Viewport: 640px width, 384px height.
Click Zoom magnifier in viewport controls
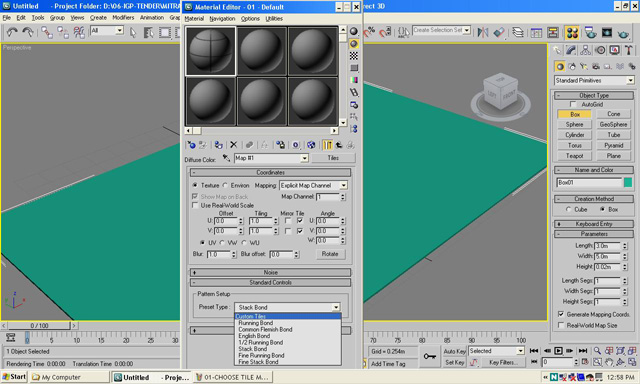[597, 351]
